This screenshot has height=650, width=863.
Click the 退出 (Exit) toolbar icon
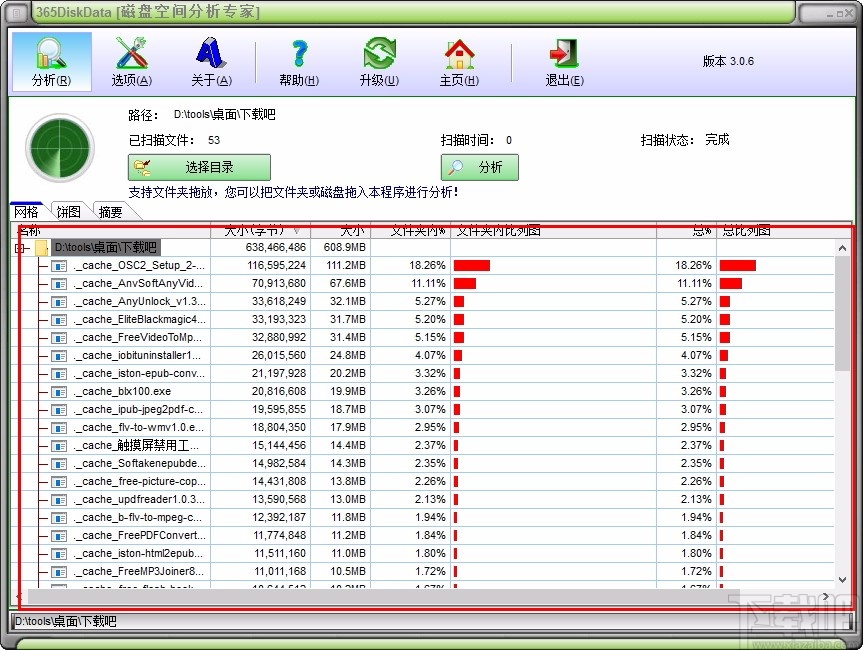coord(562,60)
